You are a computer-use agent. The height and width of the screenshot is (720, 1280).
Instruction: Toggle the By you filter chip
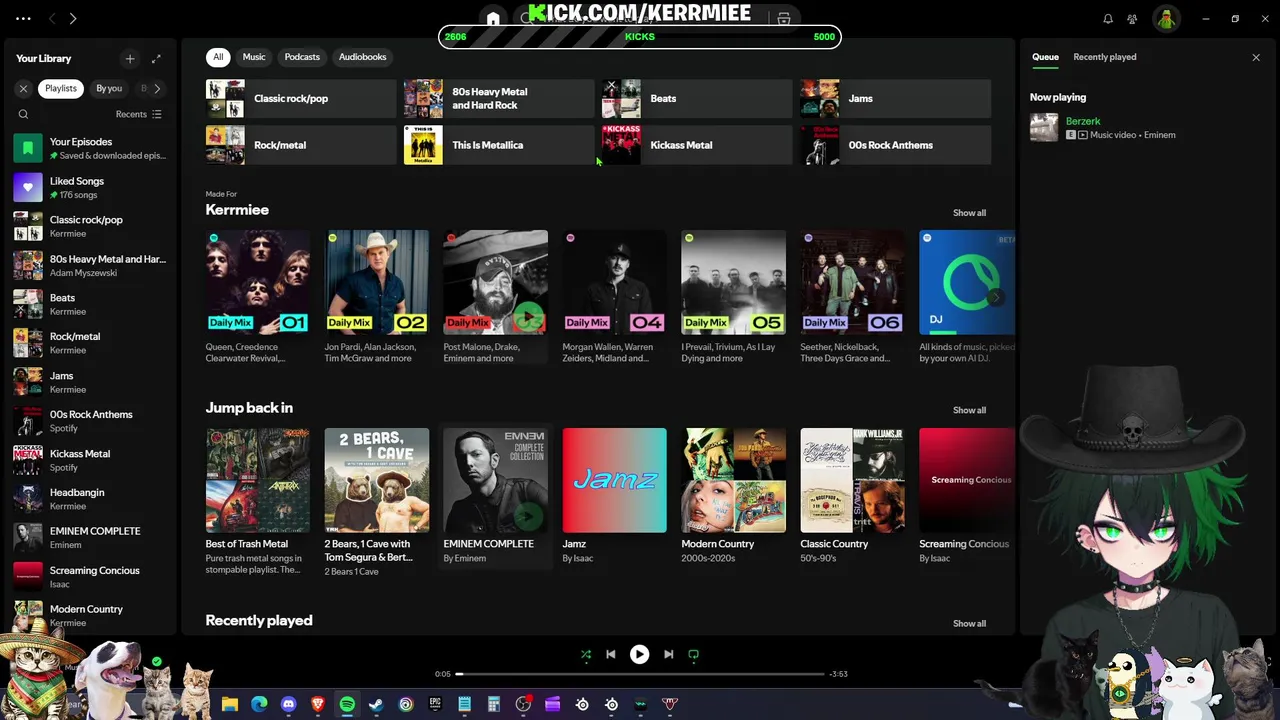pos(109,88)
